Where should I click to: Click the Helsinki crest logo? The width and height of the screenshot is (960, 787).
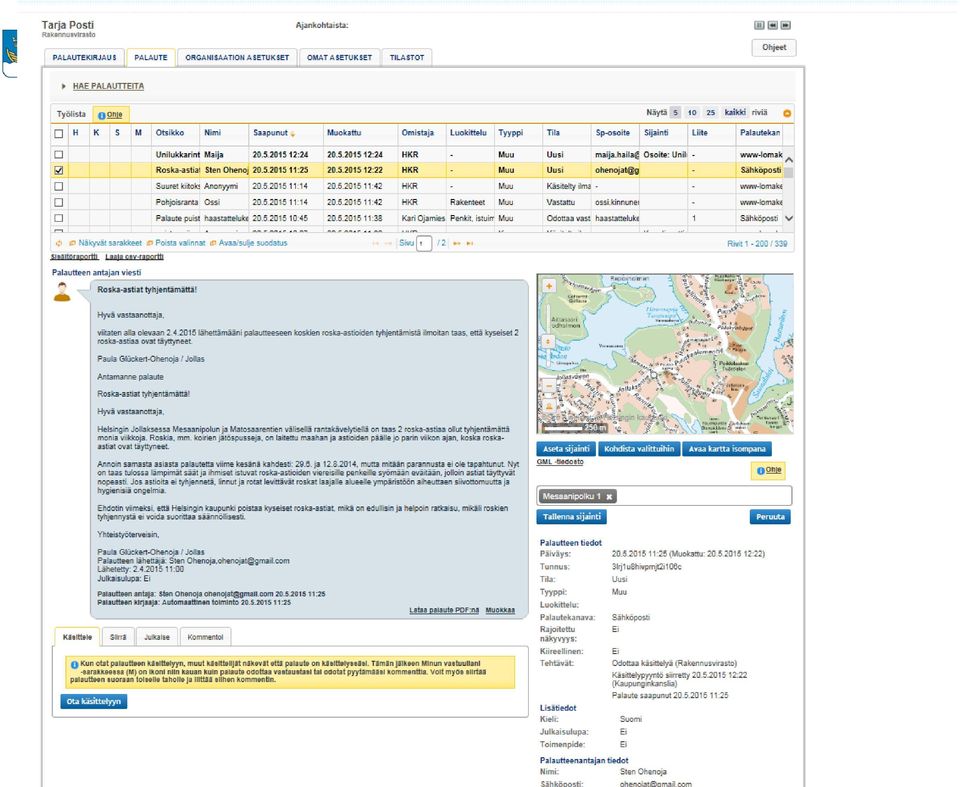pyautogui.click(x=10, y=53)
